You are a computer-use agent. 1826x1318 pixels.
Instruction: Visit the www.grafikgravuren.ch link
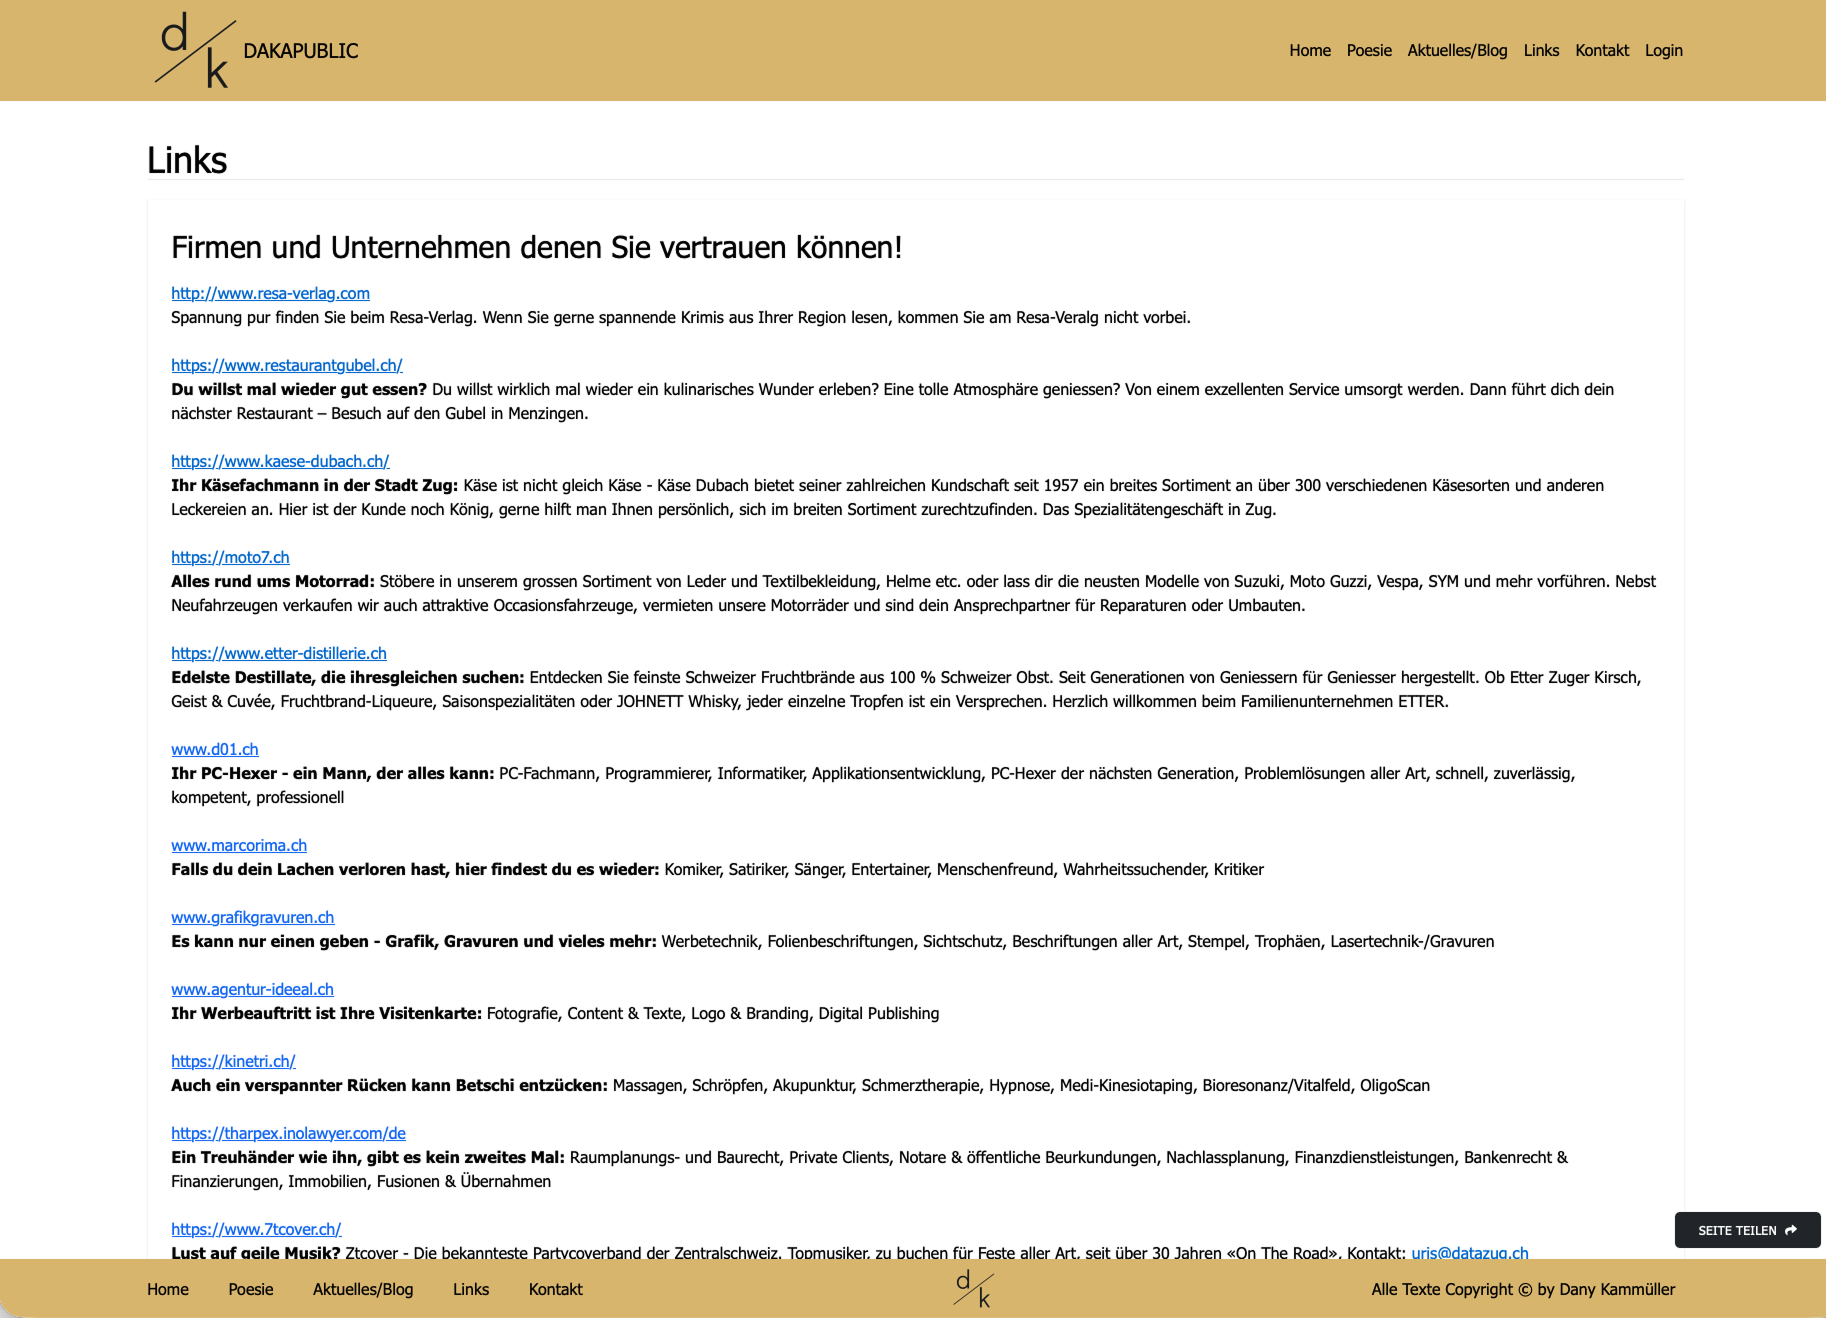click(252, 917)
